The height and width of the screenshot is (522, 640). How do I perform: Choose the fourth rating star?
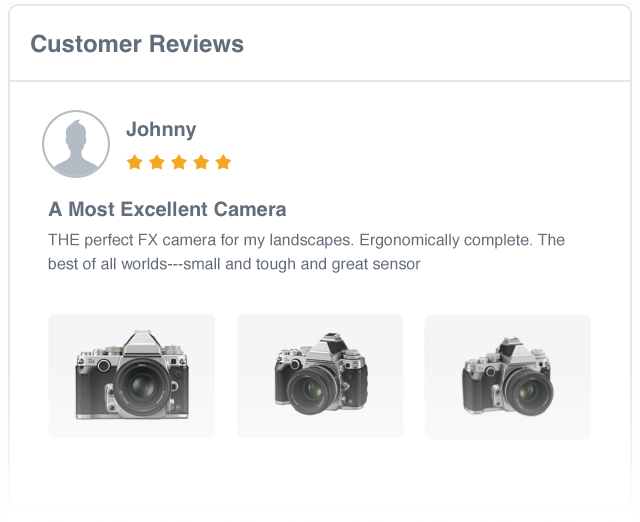pyautogui.click(x=201, y=162)
